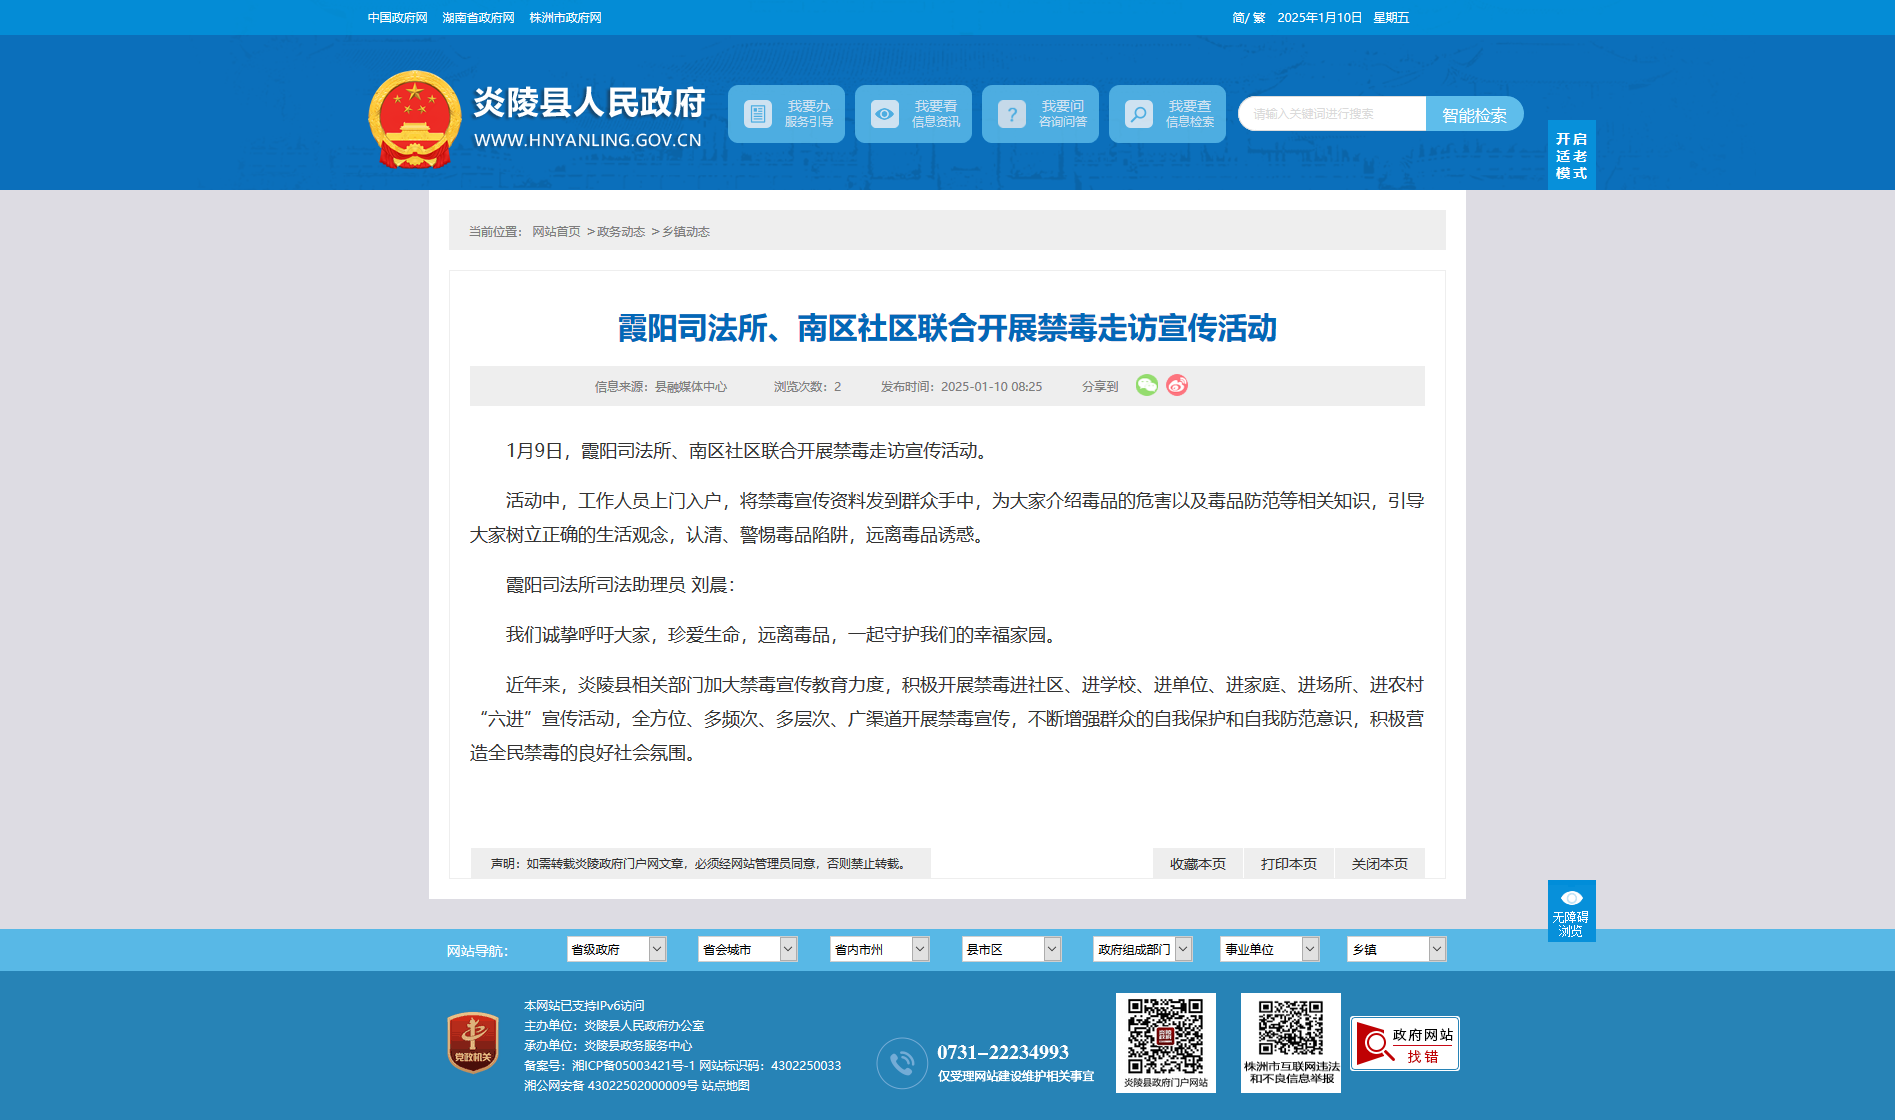Open 我要看 信息资讯 eye icon
Viewport: 1895px width, 1120px height.
(x=885, y=114)
